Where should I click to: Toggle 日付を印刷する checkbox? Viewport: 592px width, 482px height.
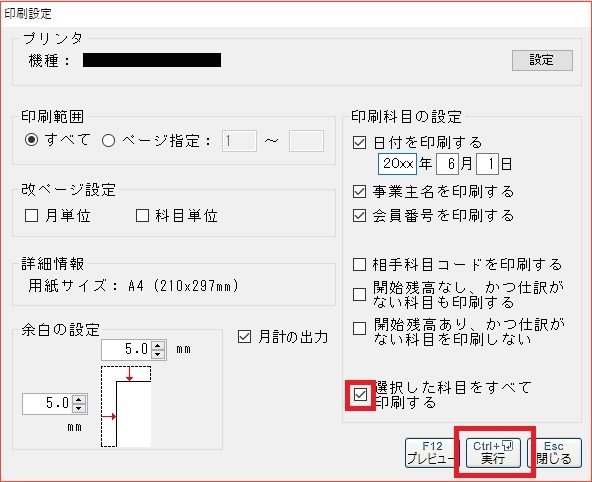[359, 142]
